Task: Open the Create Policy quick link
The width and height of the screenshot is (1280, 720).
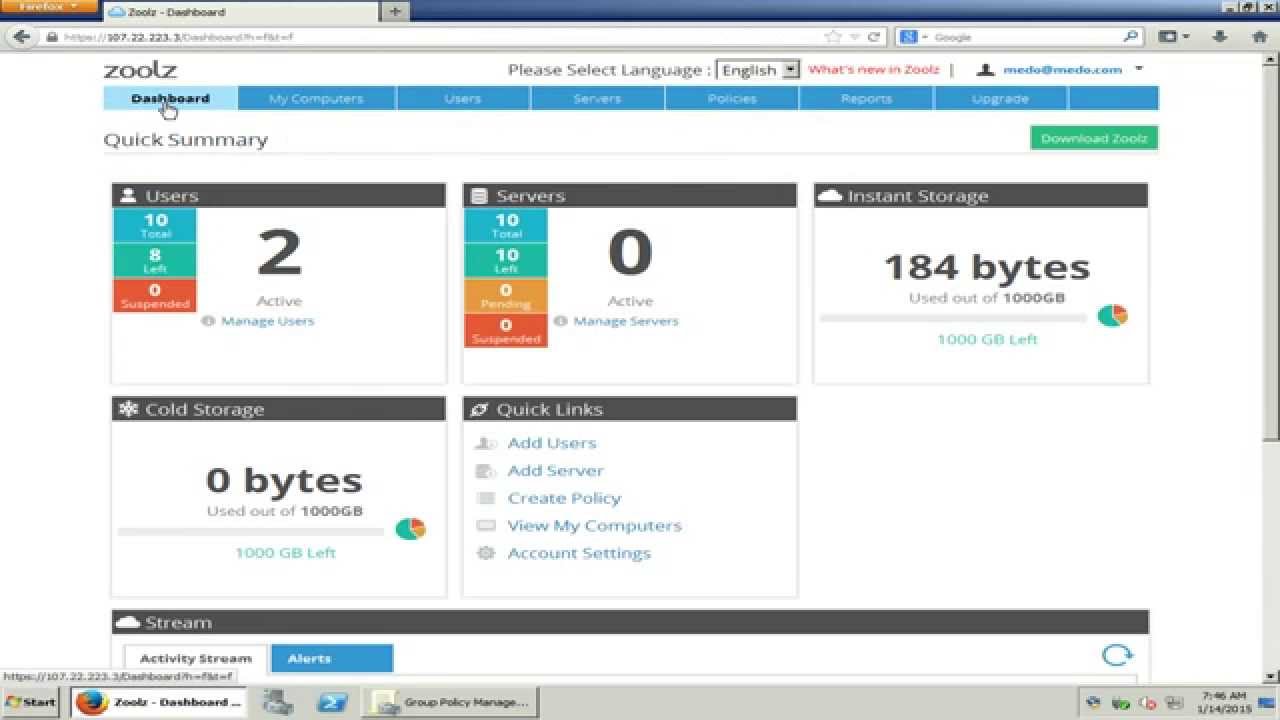Action: 564,498
